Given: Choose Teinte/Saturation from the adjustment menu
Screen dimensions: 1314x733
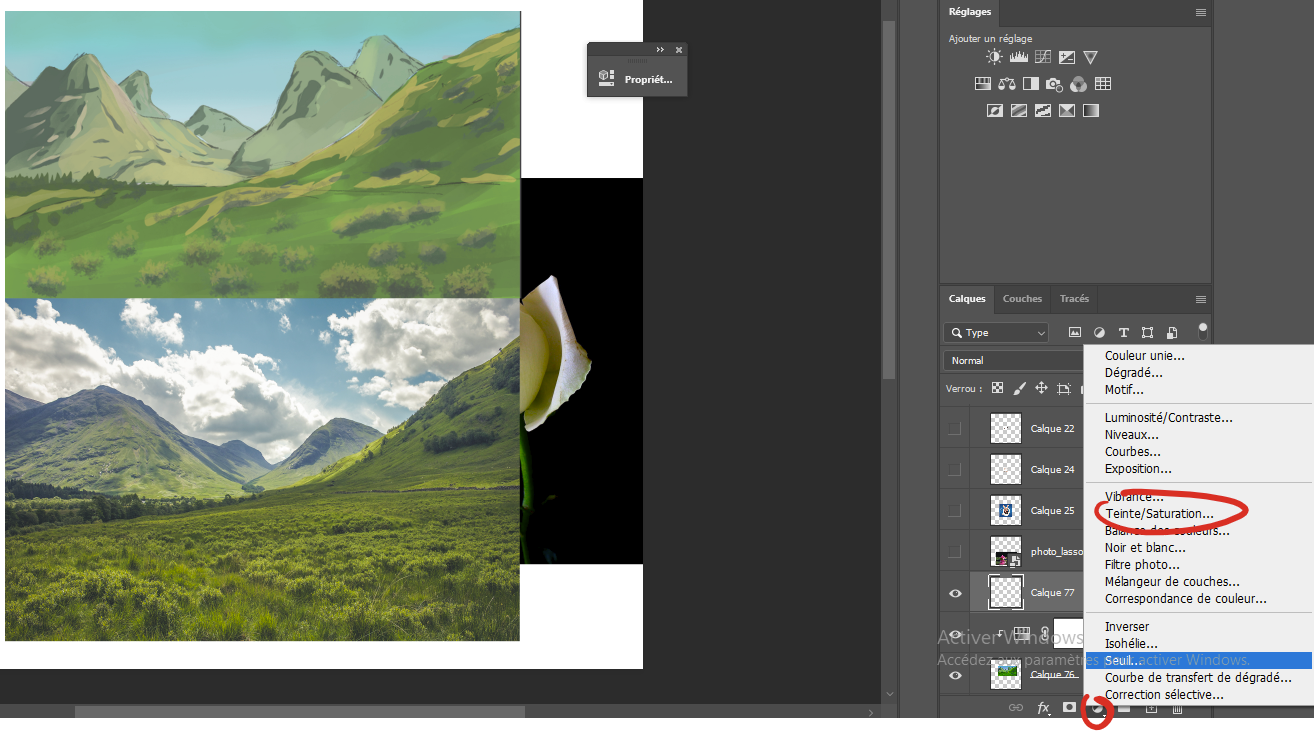Looking at the screenshot, I should (1159, 514).
